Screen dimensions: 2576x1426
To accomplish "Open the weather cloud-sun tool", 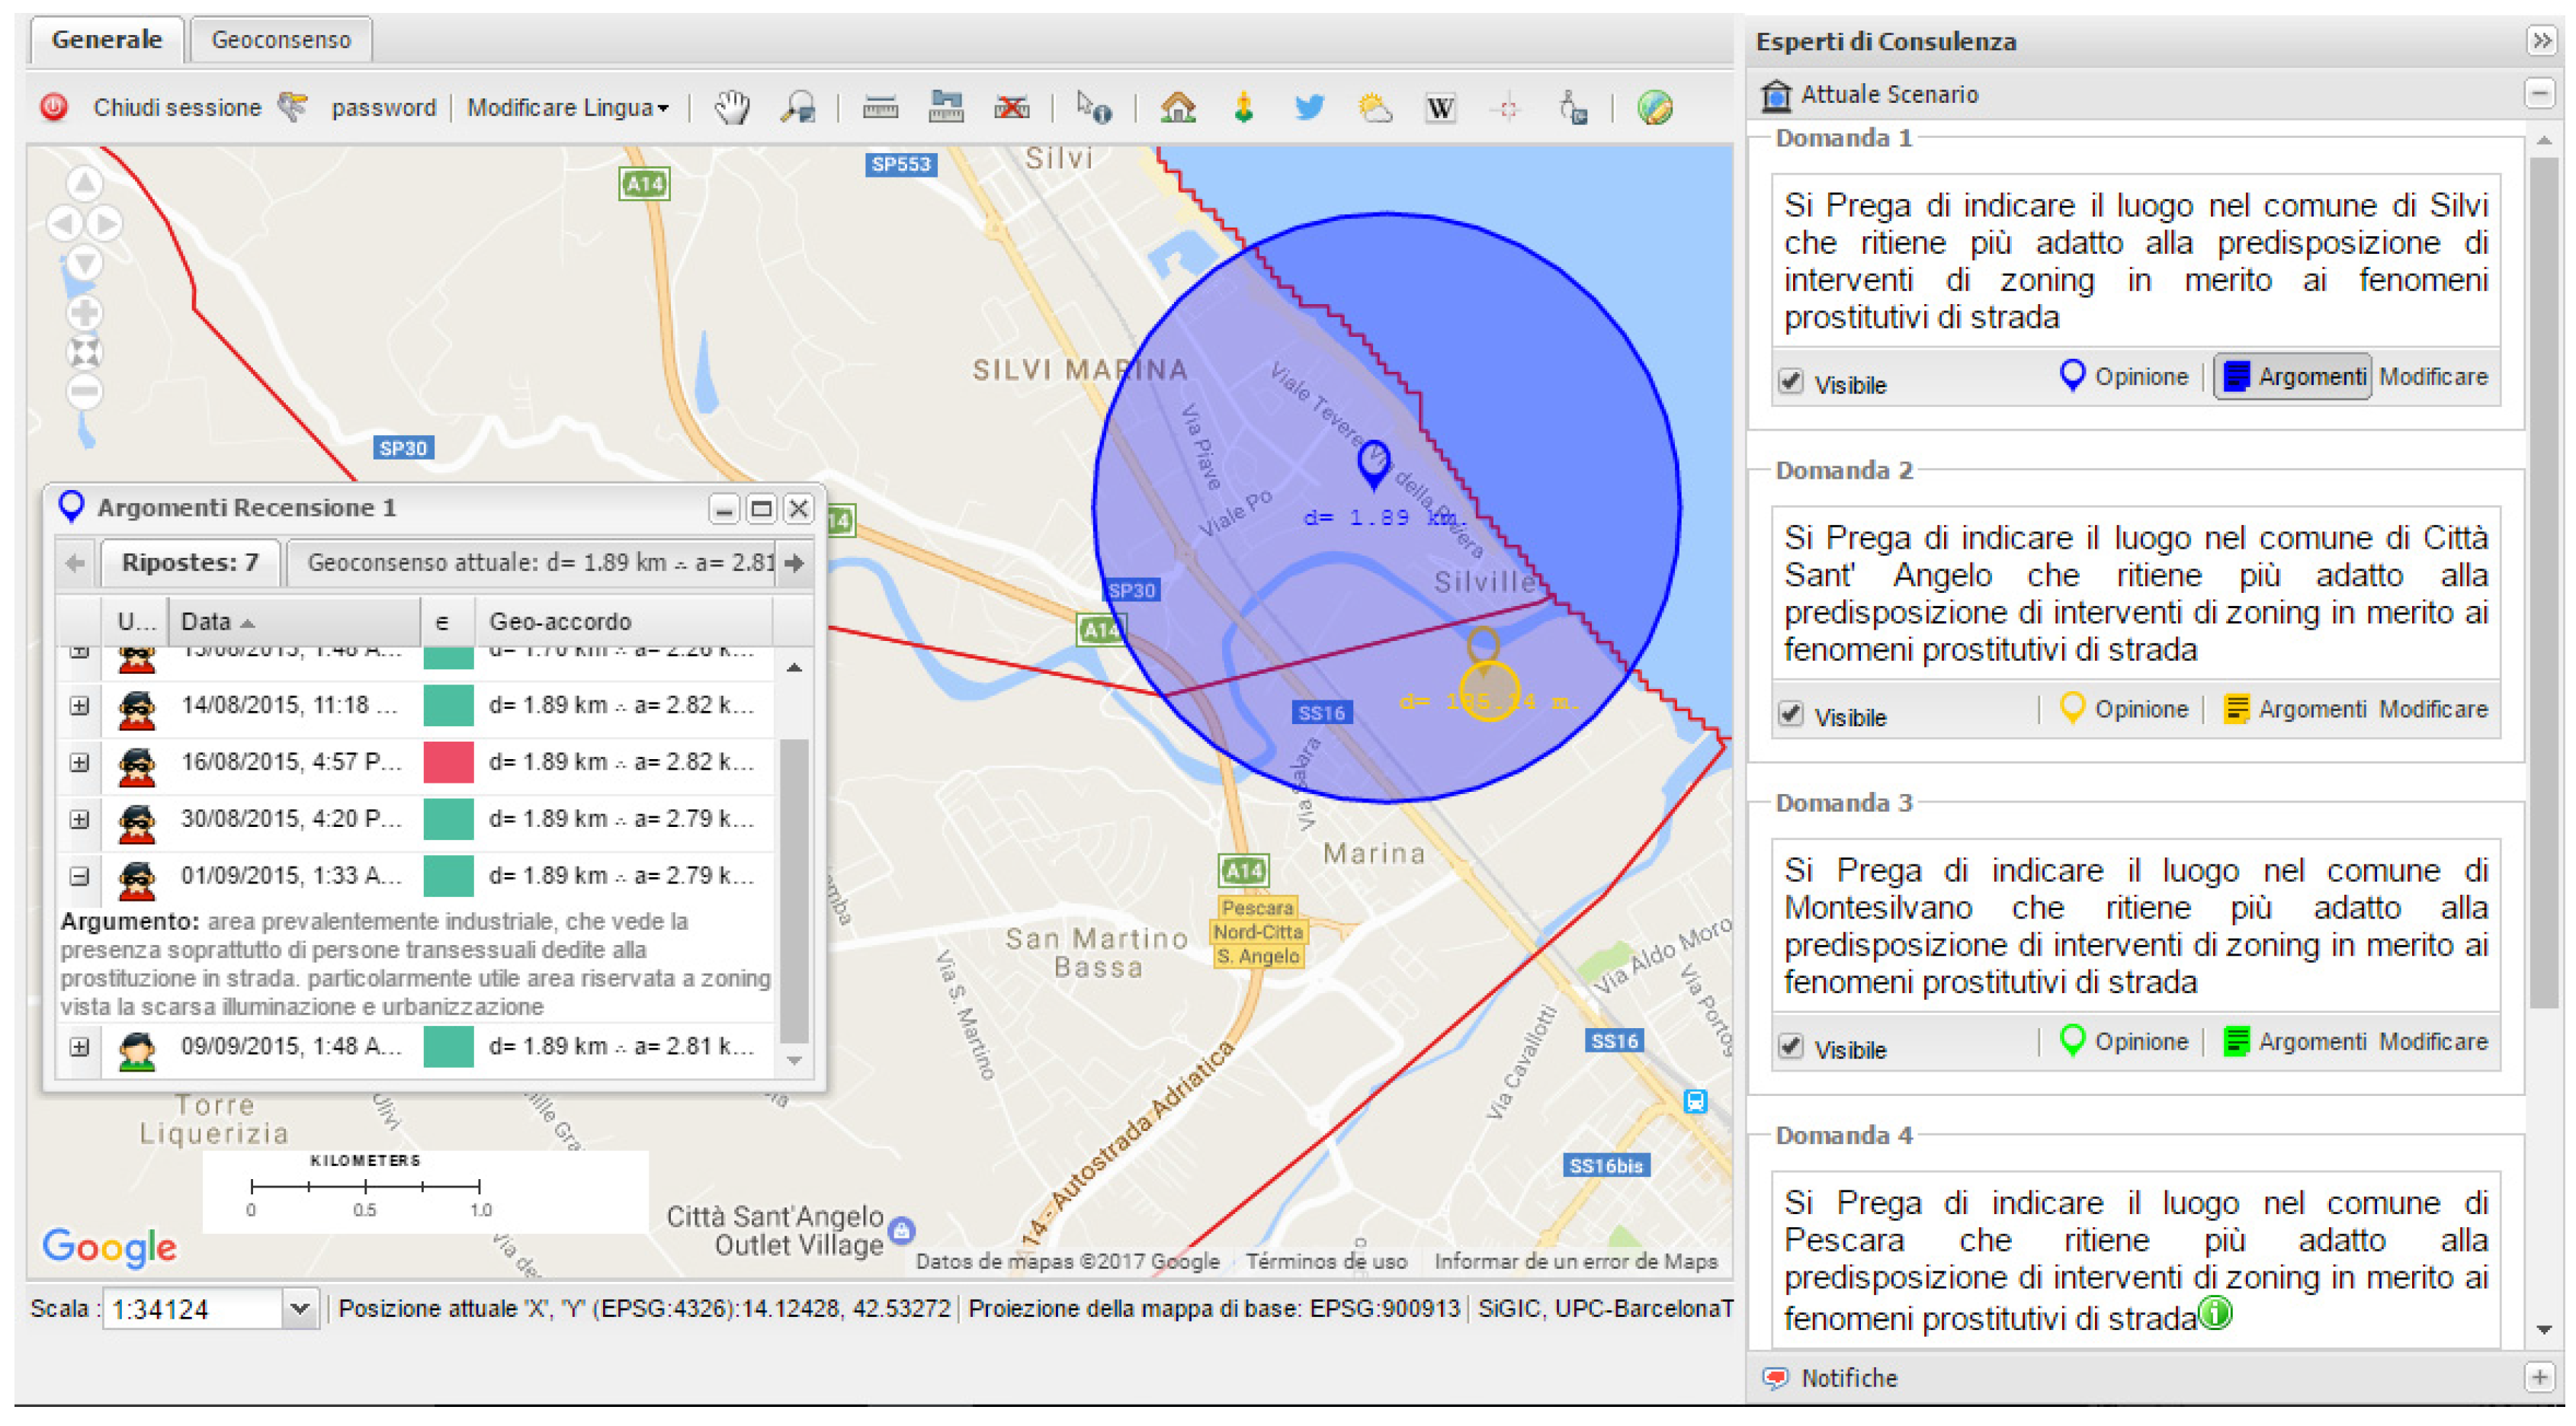I will click(x=1375, y=107).
